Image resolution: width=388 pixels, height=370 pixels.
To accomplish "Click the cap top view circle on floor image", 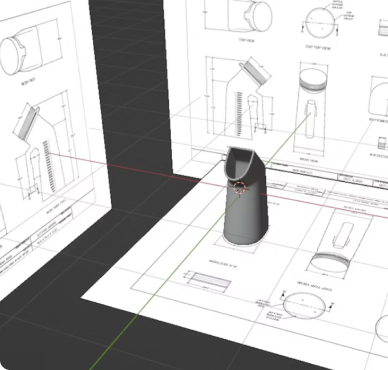I will (304, 306).
